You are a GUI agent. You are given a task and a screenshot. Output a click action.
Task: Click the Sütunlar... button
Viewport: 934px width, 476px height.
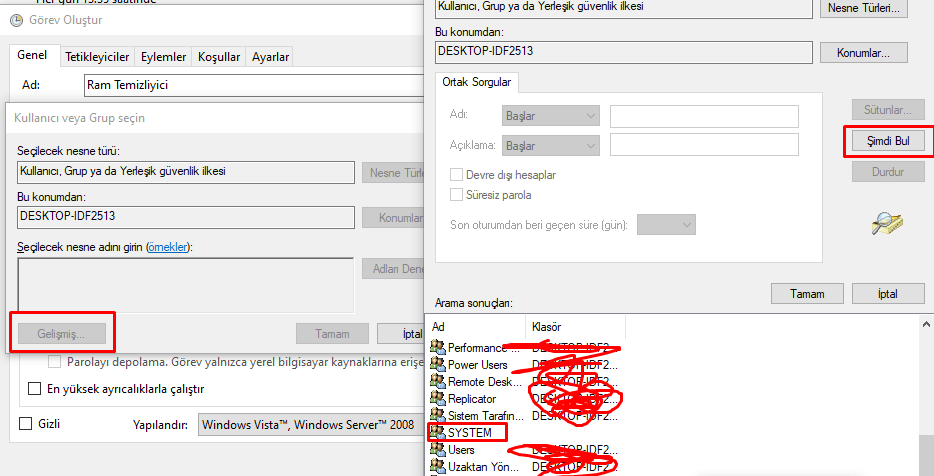pyautogui.click(x=888, y=110)
